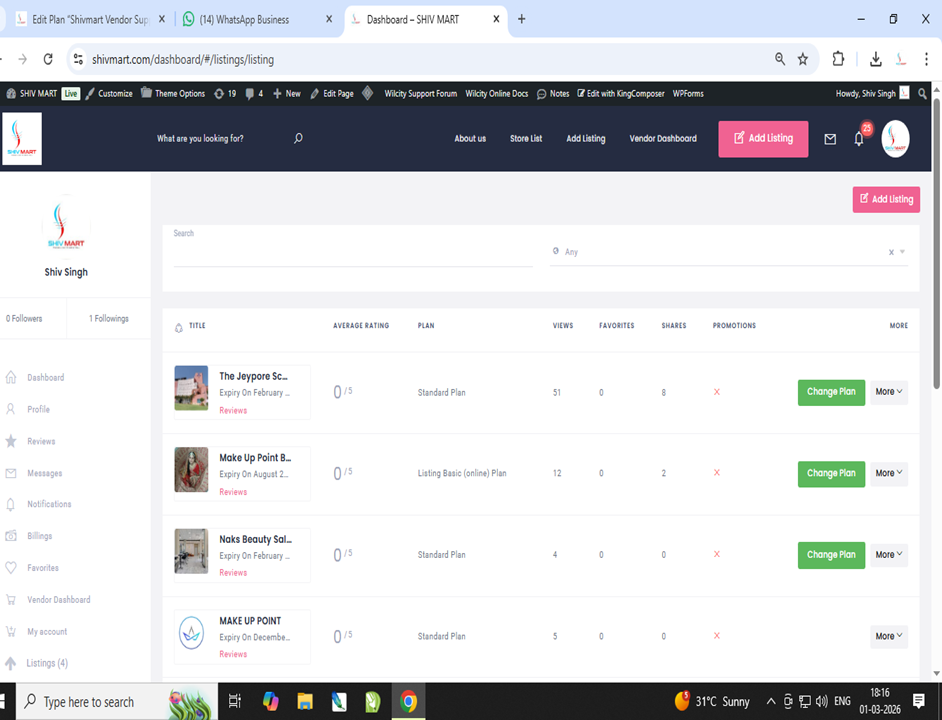Image resolution: width=942 pixels, height=720 pixels.
Task: Open Reviews link under Make Up Point B...
Action: click(233, 492)
